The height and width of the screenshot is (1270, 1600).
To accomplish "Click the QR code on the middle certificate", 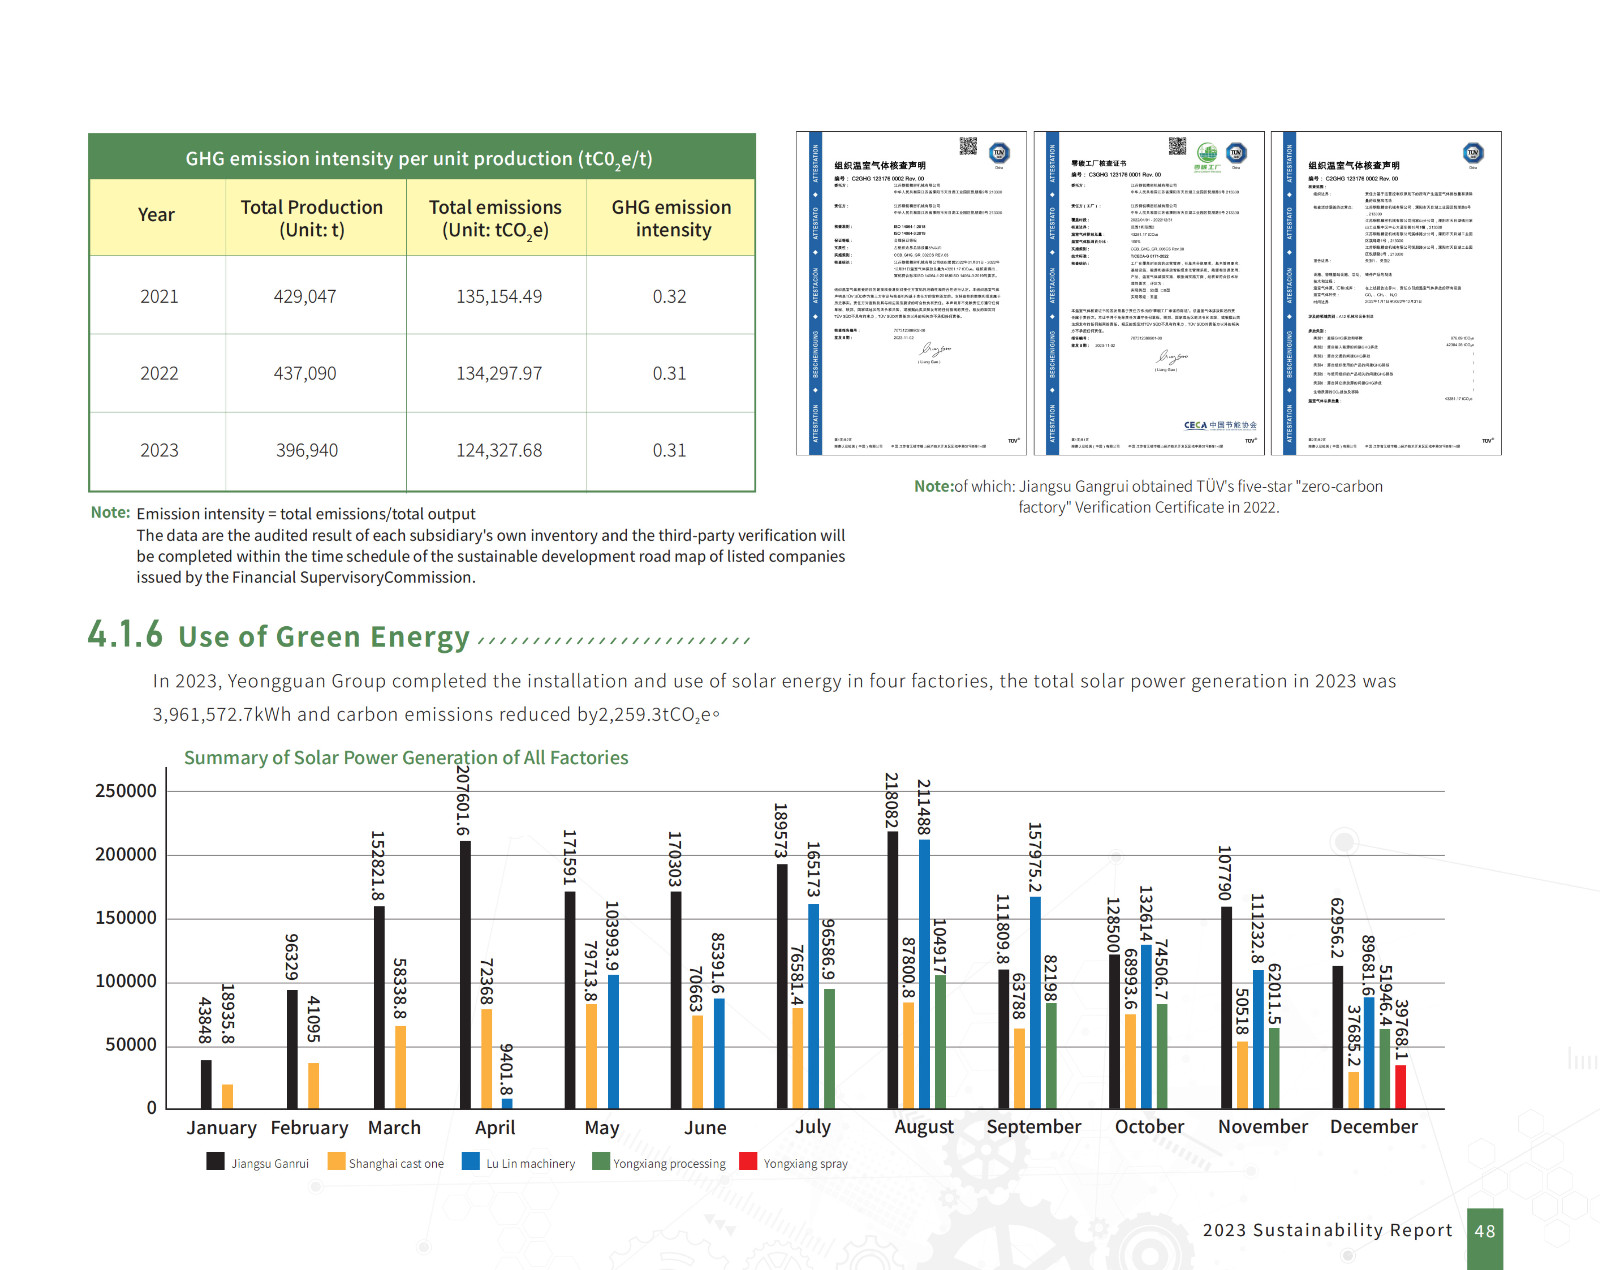I will [1177, 146].
